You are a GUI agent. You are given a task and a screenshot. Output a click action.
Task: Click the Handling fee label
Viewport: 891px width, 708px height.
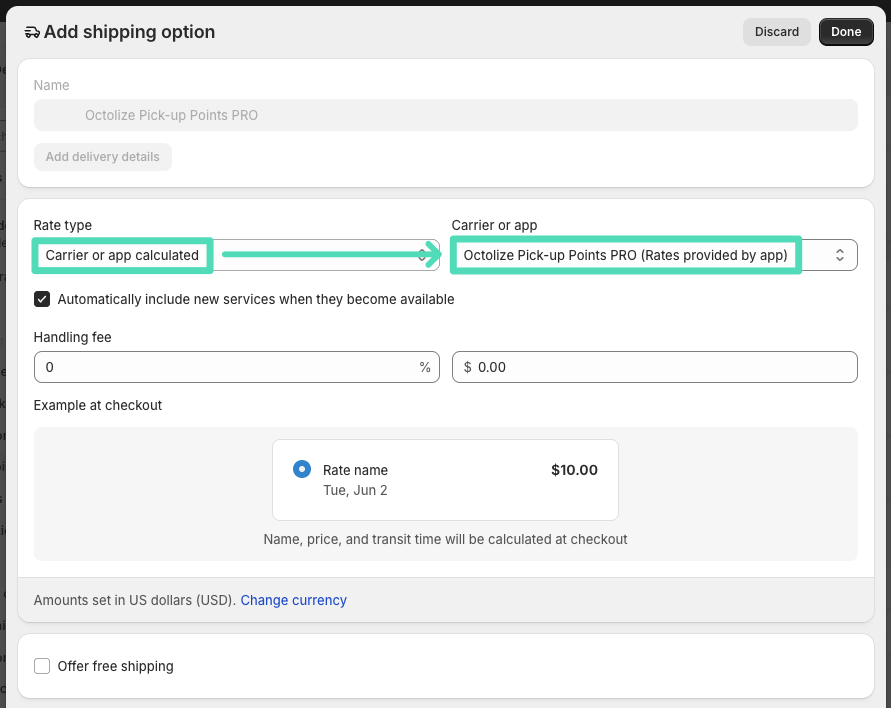tap(72, 337)
